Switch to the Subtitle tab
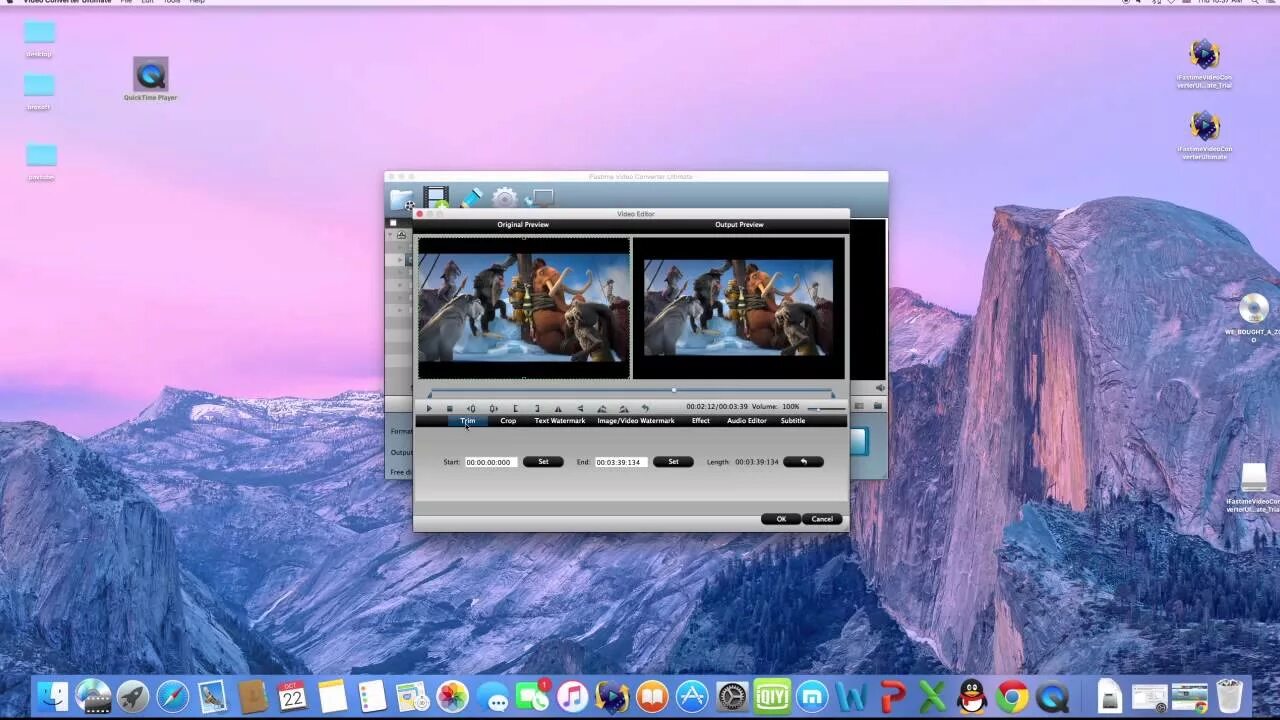 click(x=793, y=421)
